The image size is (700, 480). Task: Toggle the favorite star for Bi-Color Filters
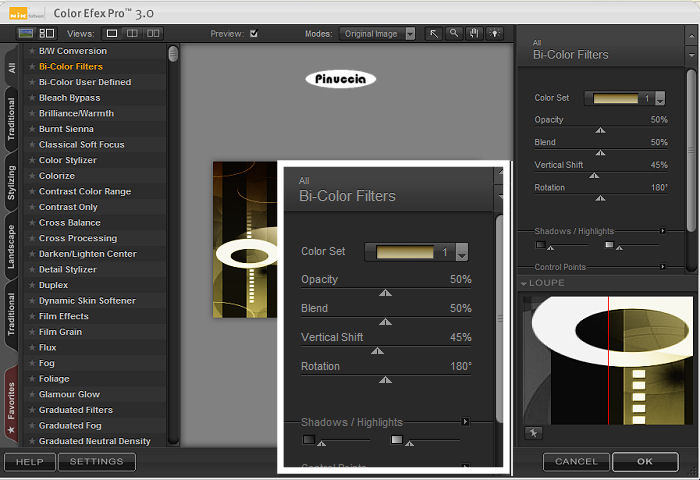click(32, 67)
